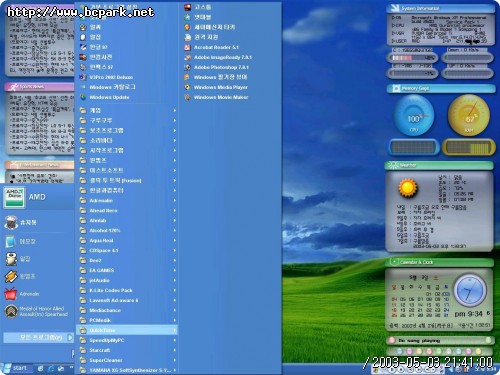Viewport: 500px width, 375px height.
Task: Click the blue CPU 100 gauge dial
Action: [x=414, y=116]
